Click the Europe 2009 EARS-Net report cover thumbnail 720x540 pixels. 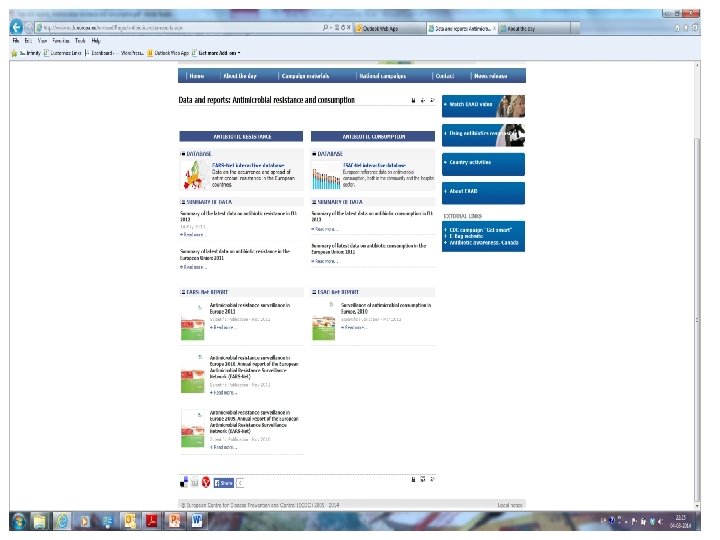(x=192, y=429)
